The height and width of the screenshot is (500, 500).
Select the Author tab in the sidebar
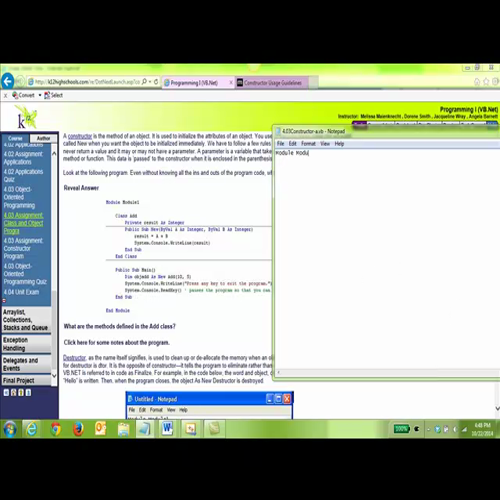point(43,138)
